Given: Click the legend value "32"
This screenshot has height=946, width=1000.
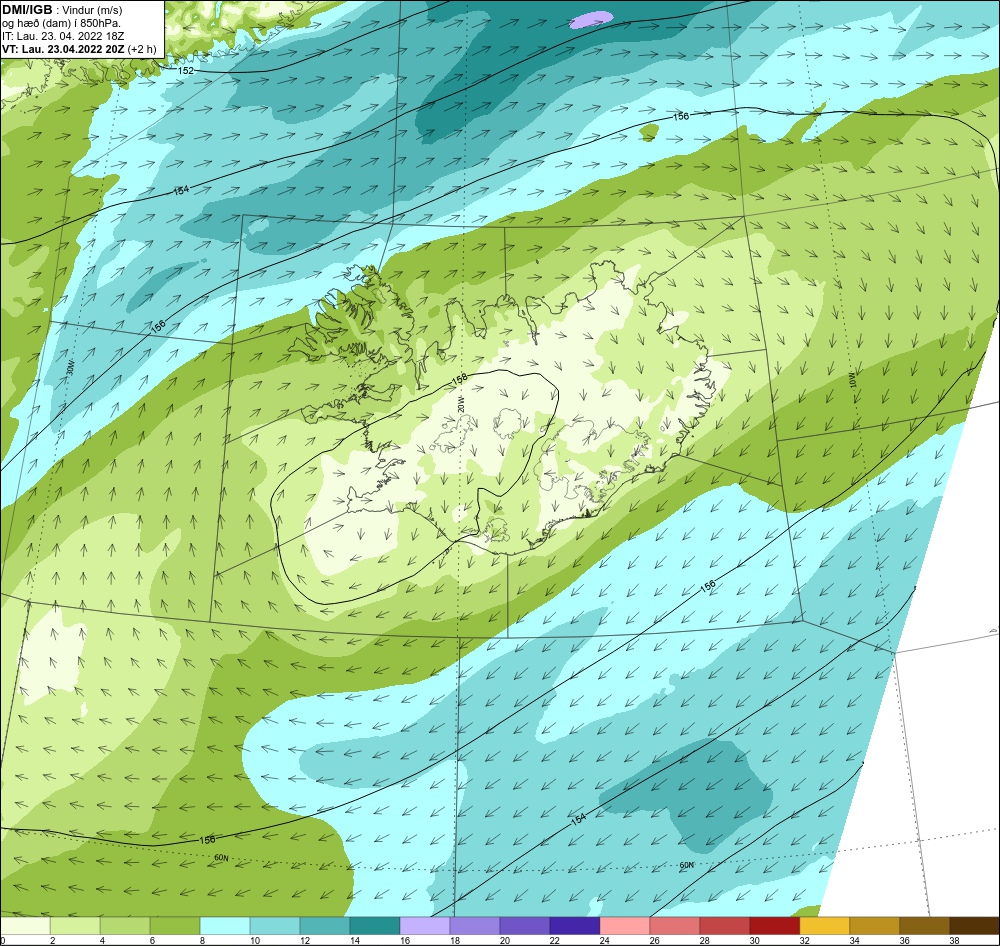Looking at the screenshot, I should tap(804, 940).
